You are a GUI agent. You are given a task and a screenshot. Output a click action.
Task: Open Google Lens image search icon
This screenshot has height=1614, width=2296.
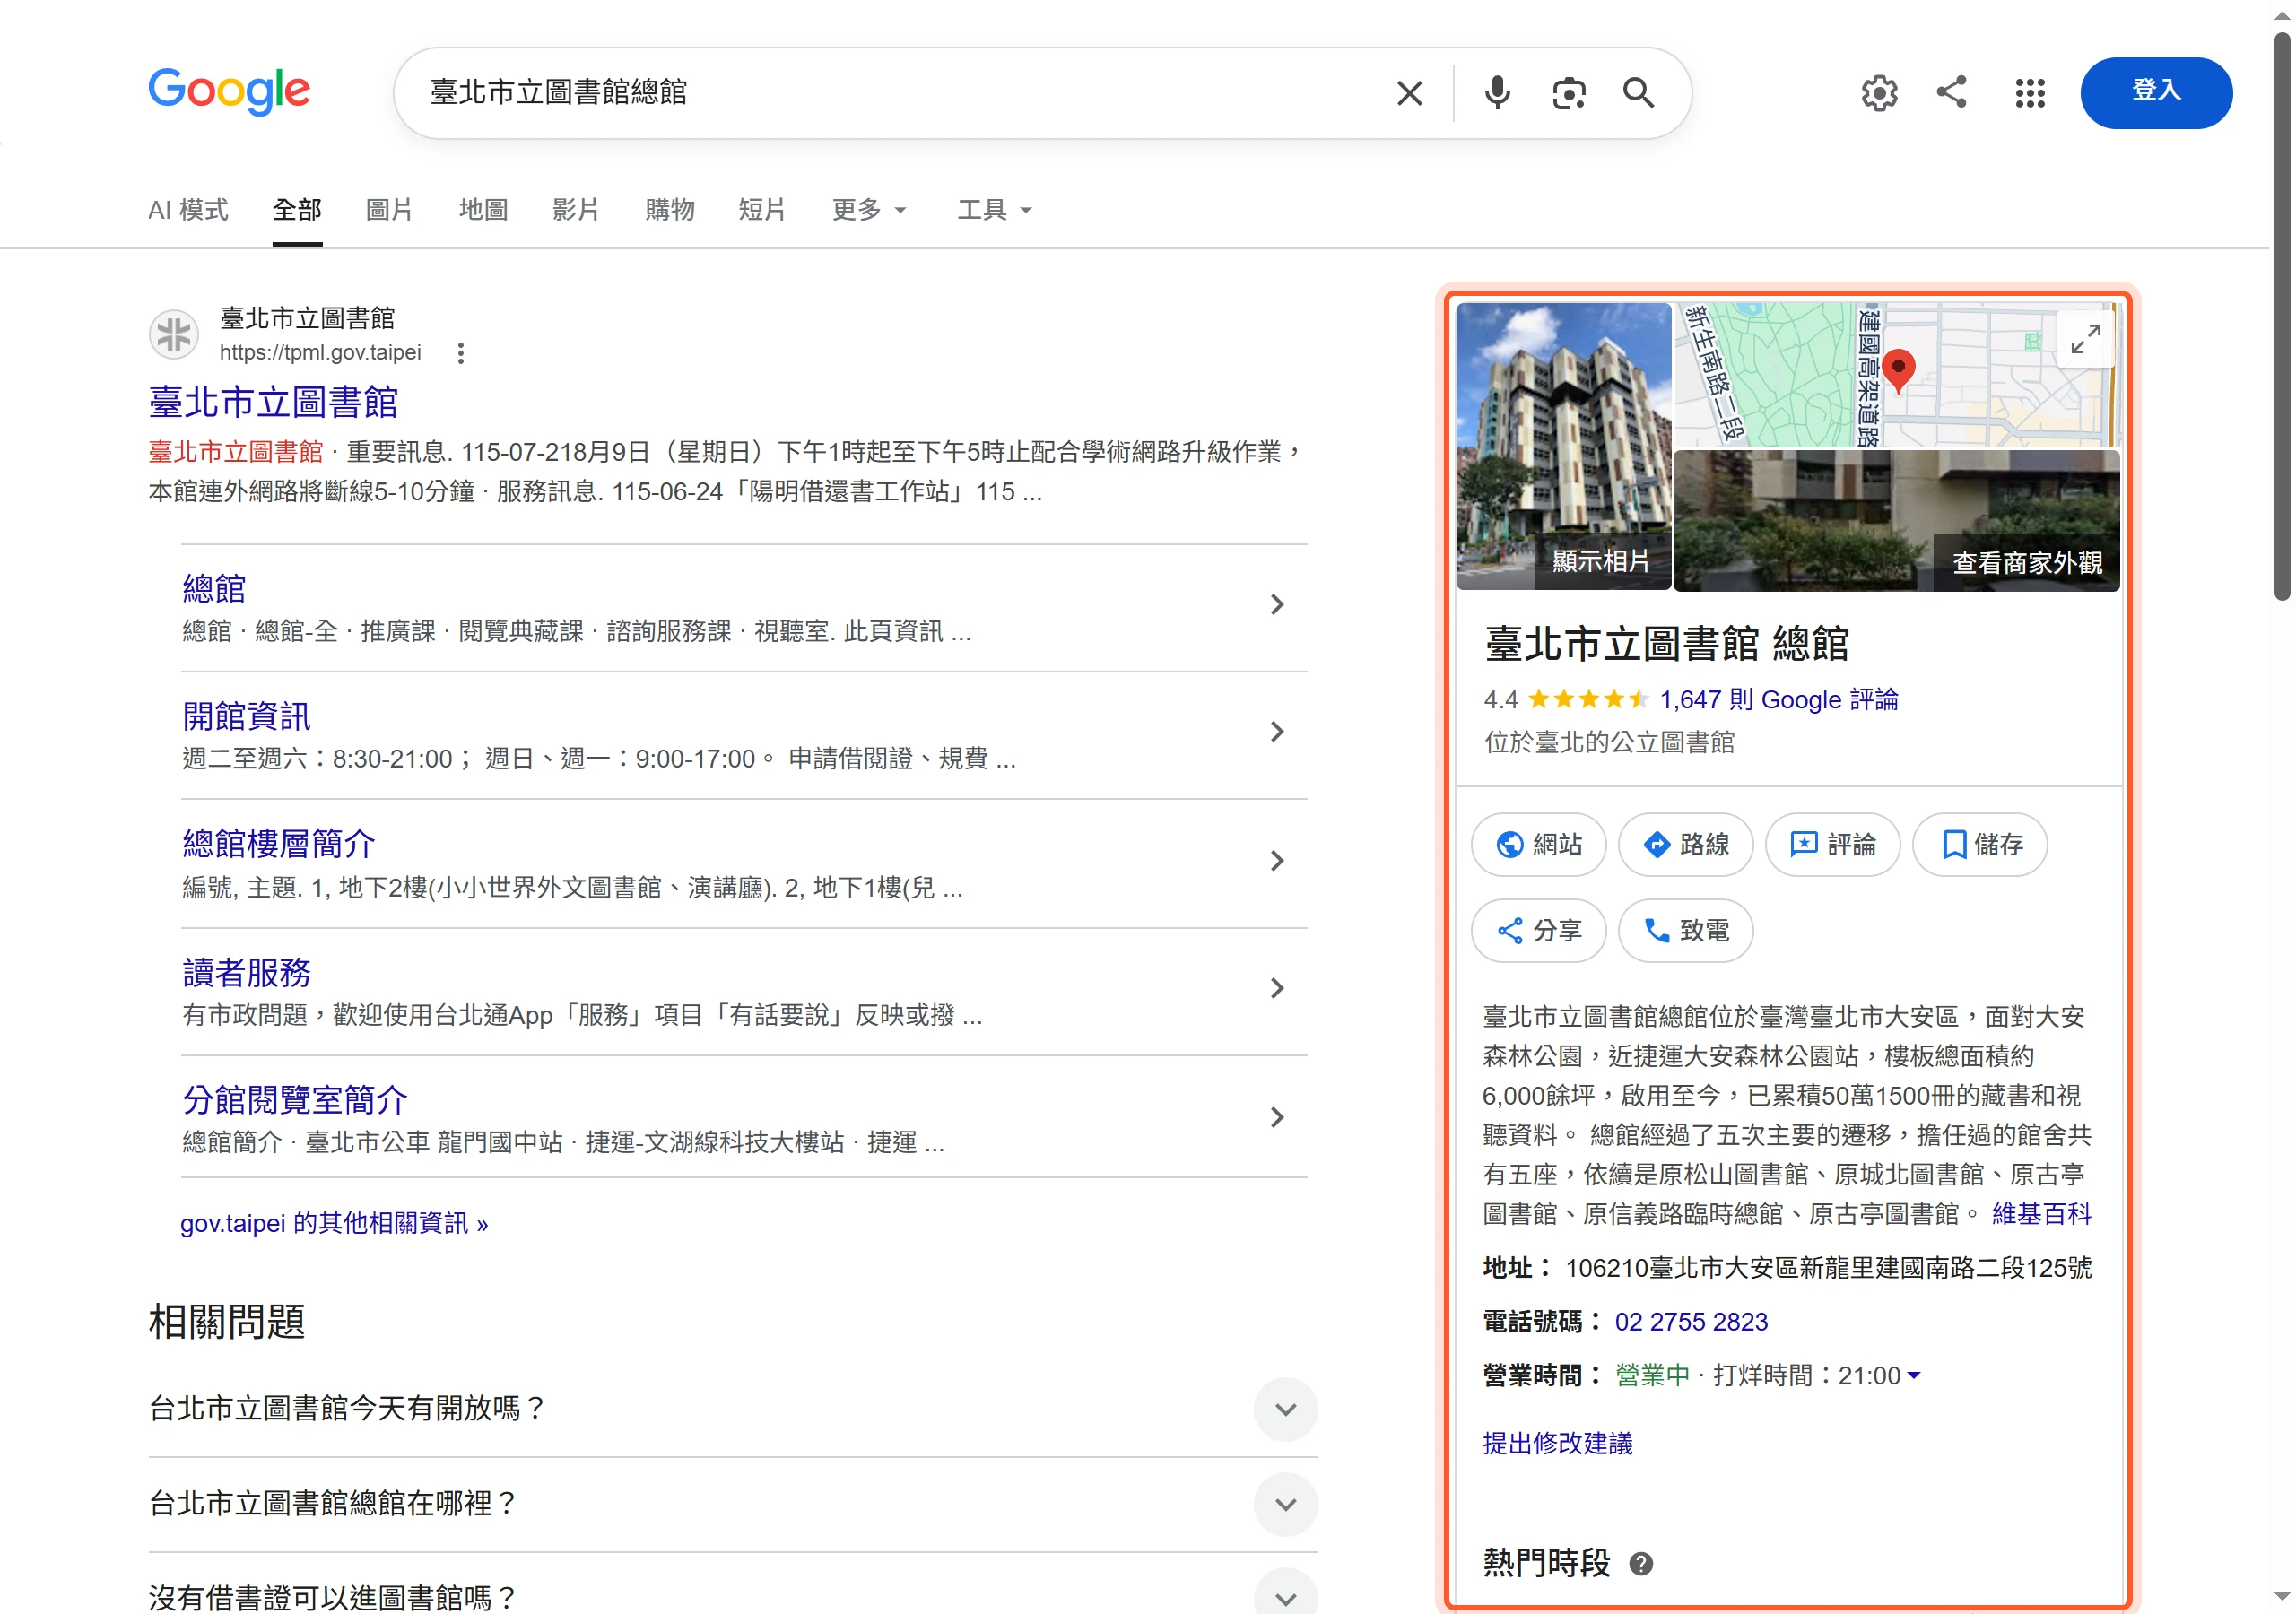[x=1568, y=93]
